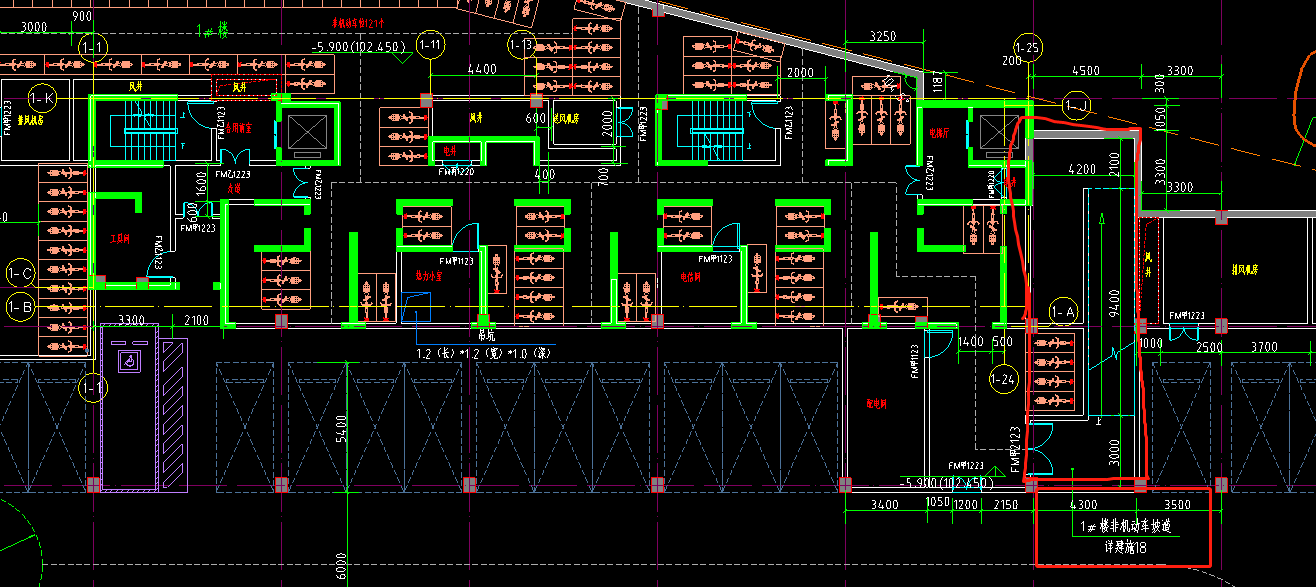Select the dimension text 3700
1316x587 pixels.
(1264, 346)
